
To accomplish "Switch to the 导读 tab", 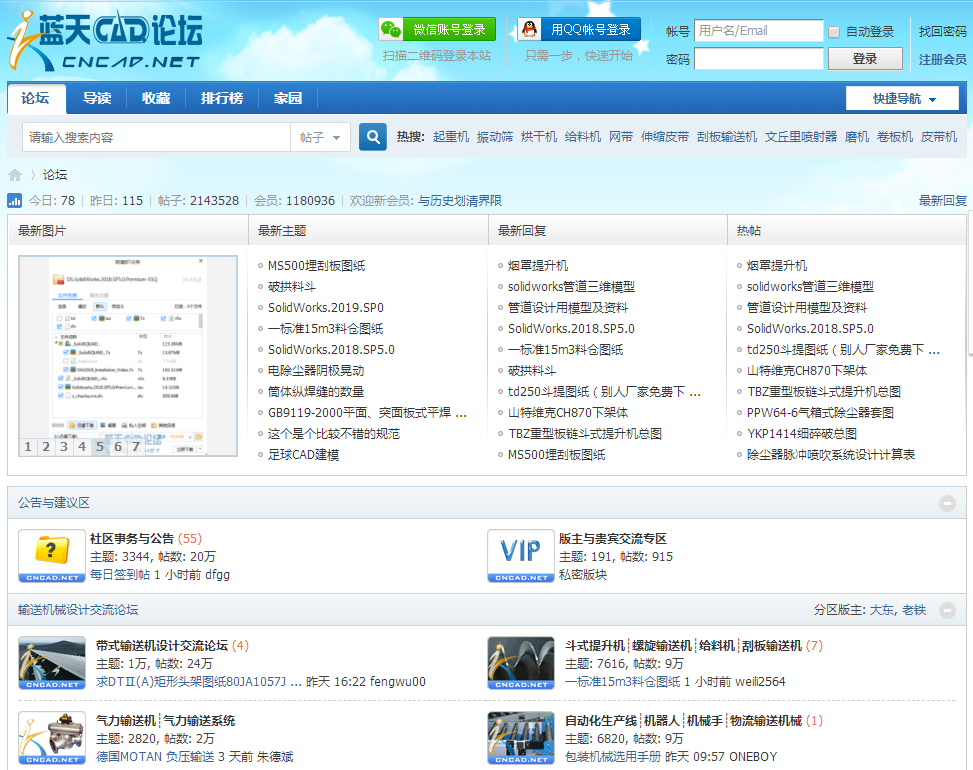I will 97,98.
